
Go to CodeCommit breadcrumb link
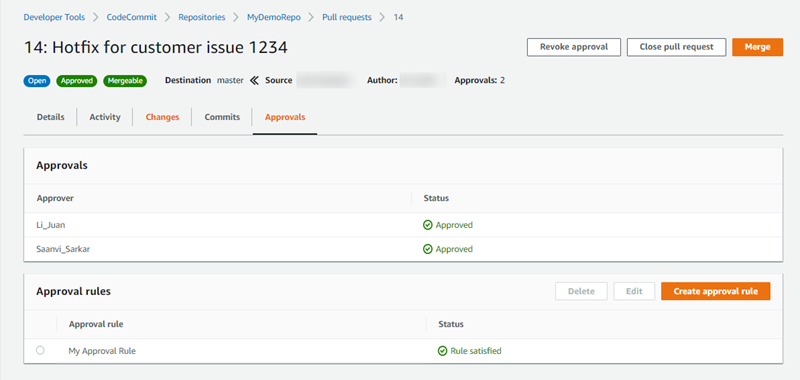[132, 17]
